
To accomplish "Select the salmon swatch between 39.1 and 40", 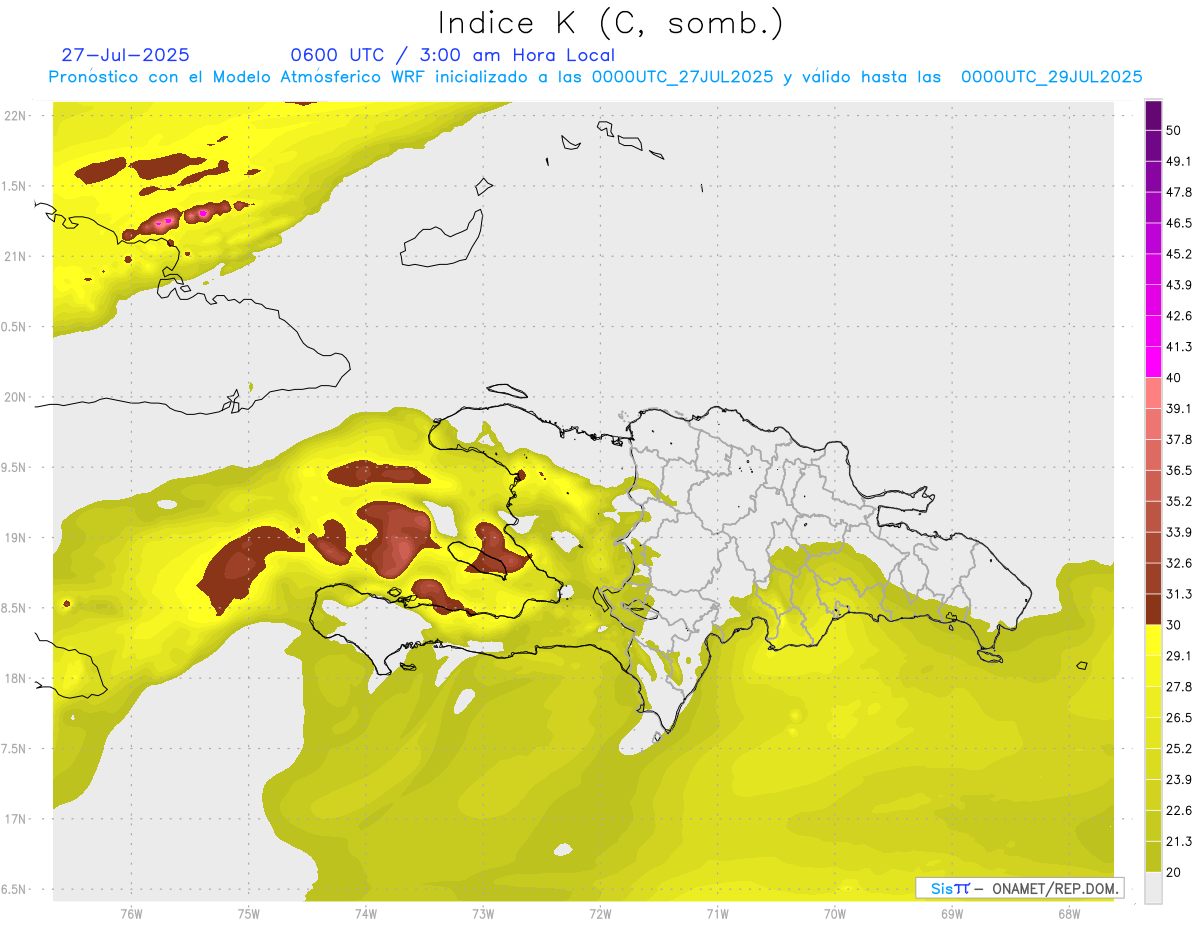I will [x=1154, y=393].
